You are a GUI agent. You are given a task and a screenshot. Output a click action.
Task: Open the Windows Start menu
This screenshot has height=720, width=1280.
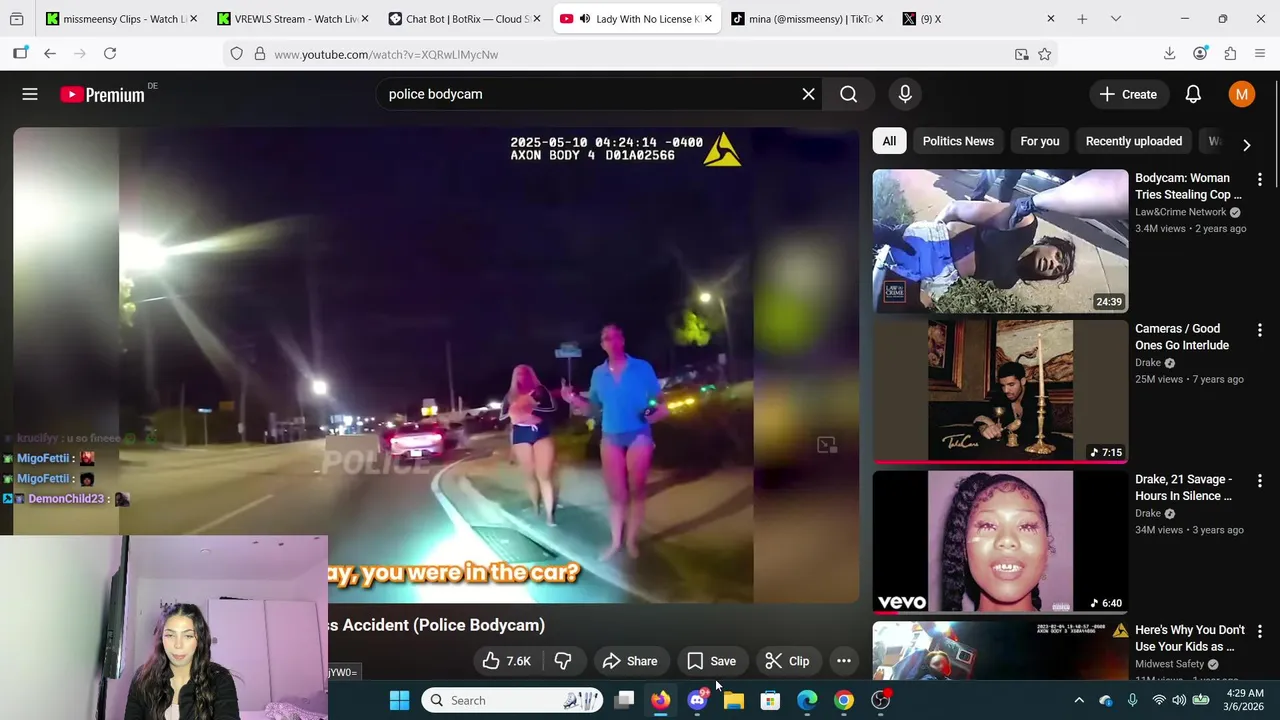pyautogui.click(x=399, y=700)
